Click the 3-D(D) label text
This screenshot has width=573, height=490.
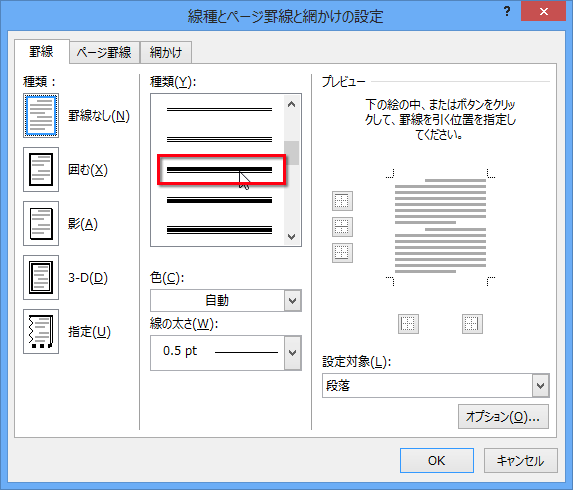click(88, 278)
